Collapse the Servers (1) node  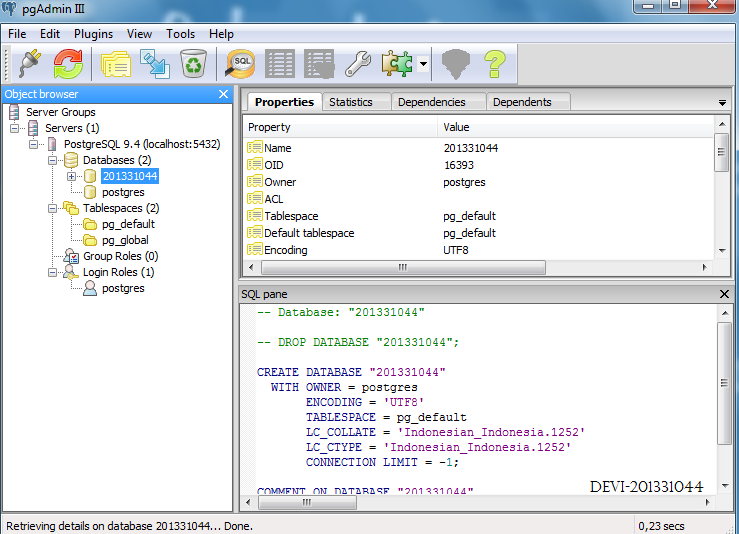pyautogui.click(x=15, y=128)
